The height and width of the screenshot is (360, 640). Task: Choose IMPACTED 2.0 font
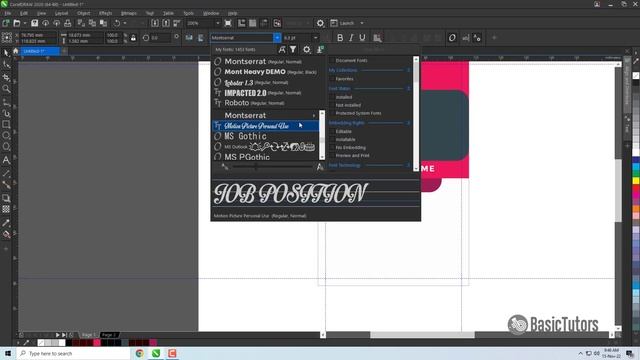pos(265,93)
